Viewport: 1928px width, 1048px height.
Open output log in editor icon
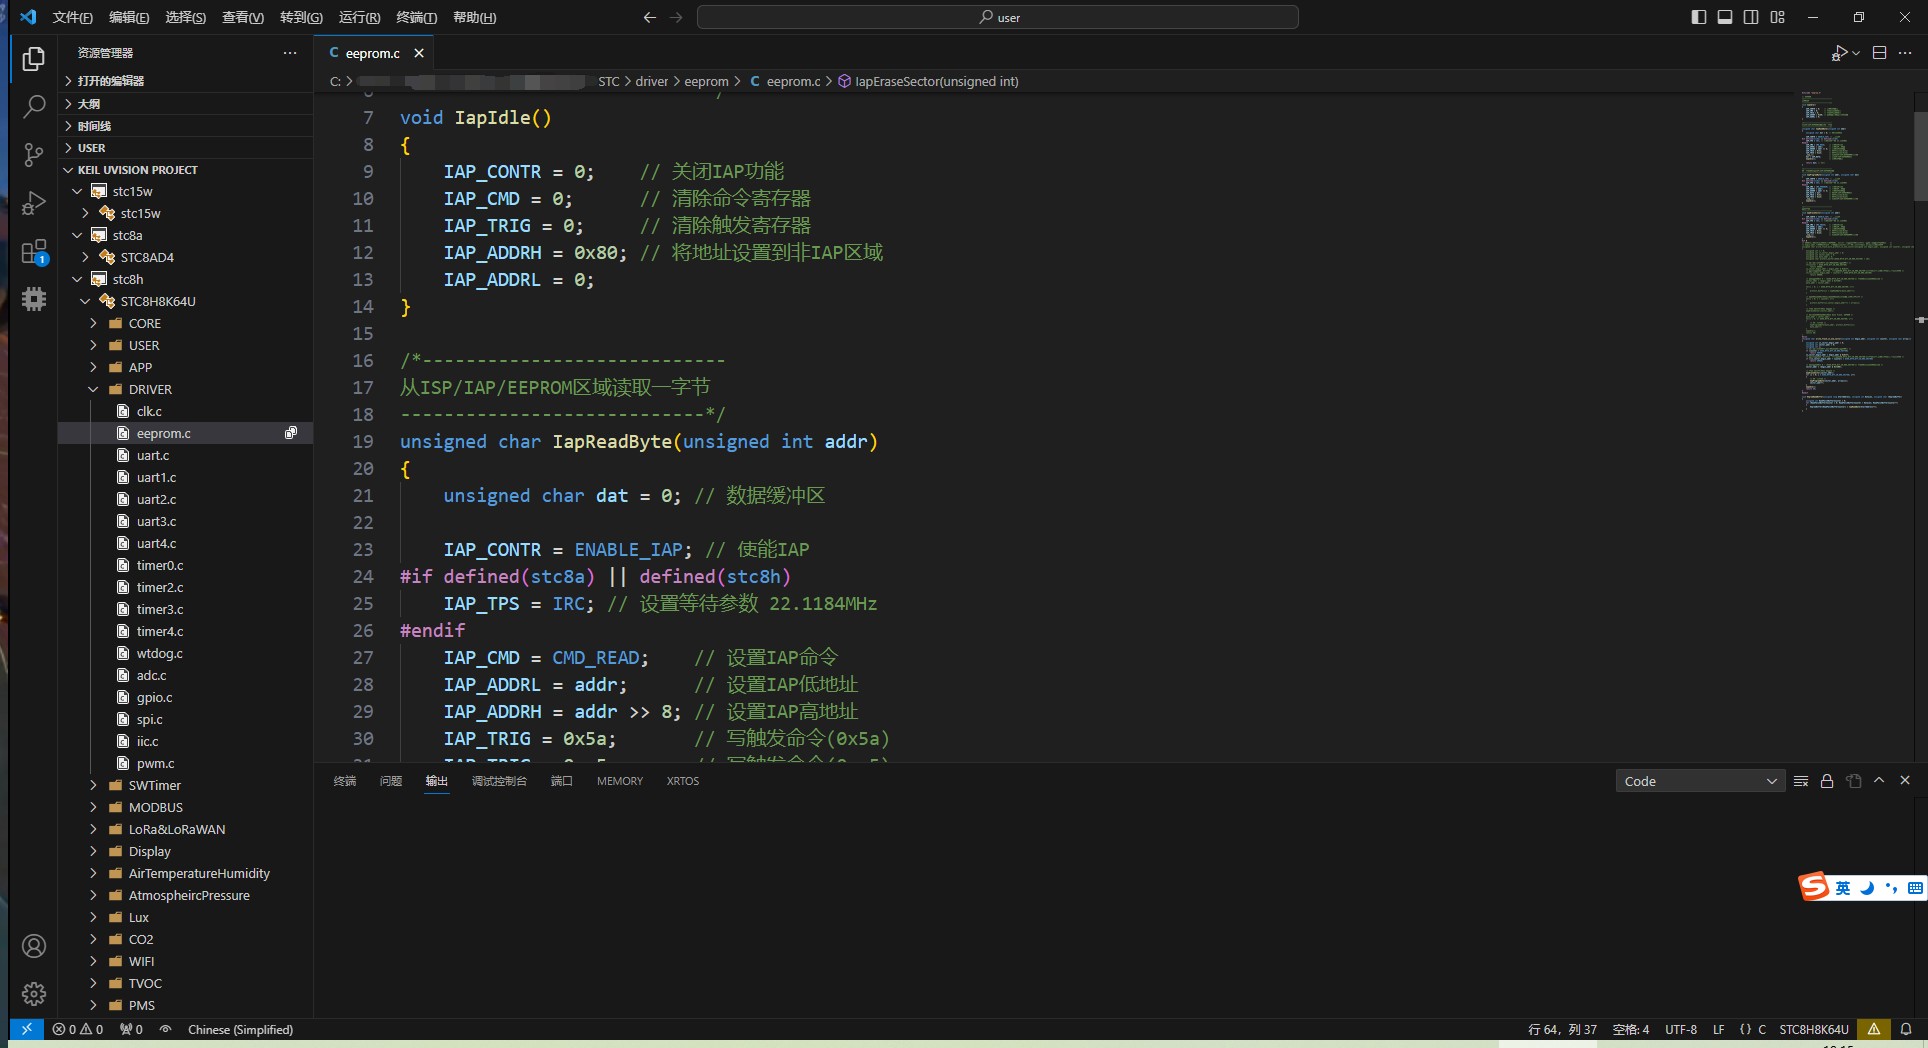click(1853, 781)
